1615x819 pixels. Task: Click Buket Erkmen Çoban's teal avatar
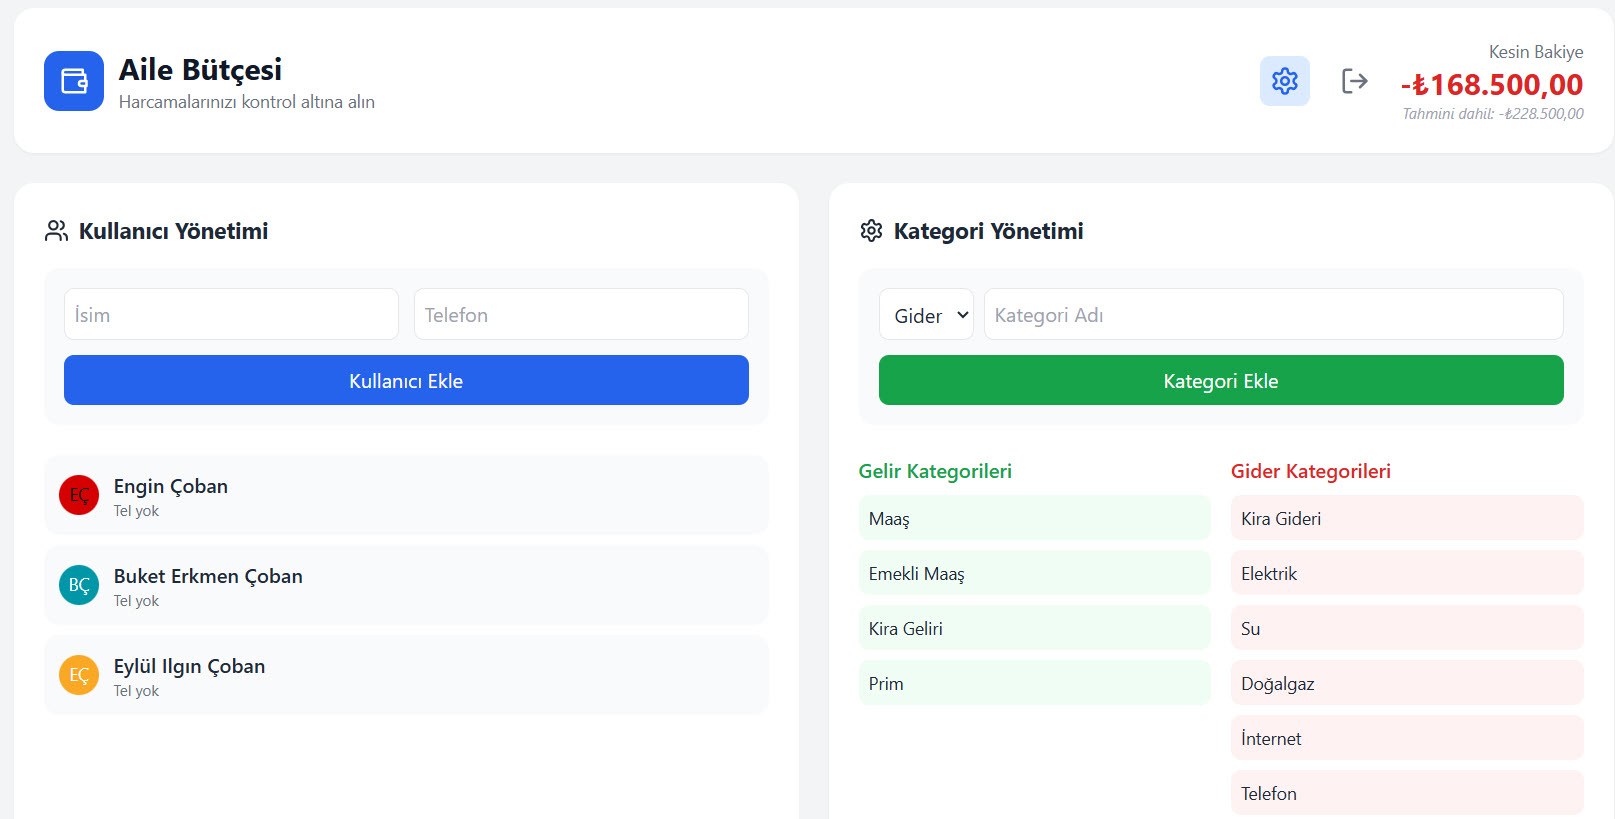pyautogui.click(x=79, y=585)
